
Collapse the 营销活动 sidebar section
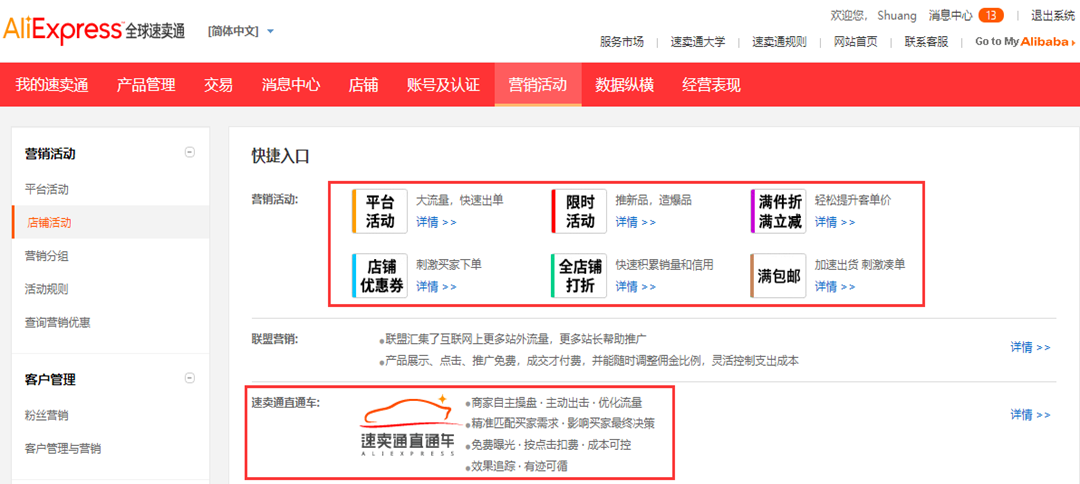click(x=190, y=153)
